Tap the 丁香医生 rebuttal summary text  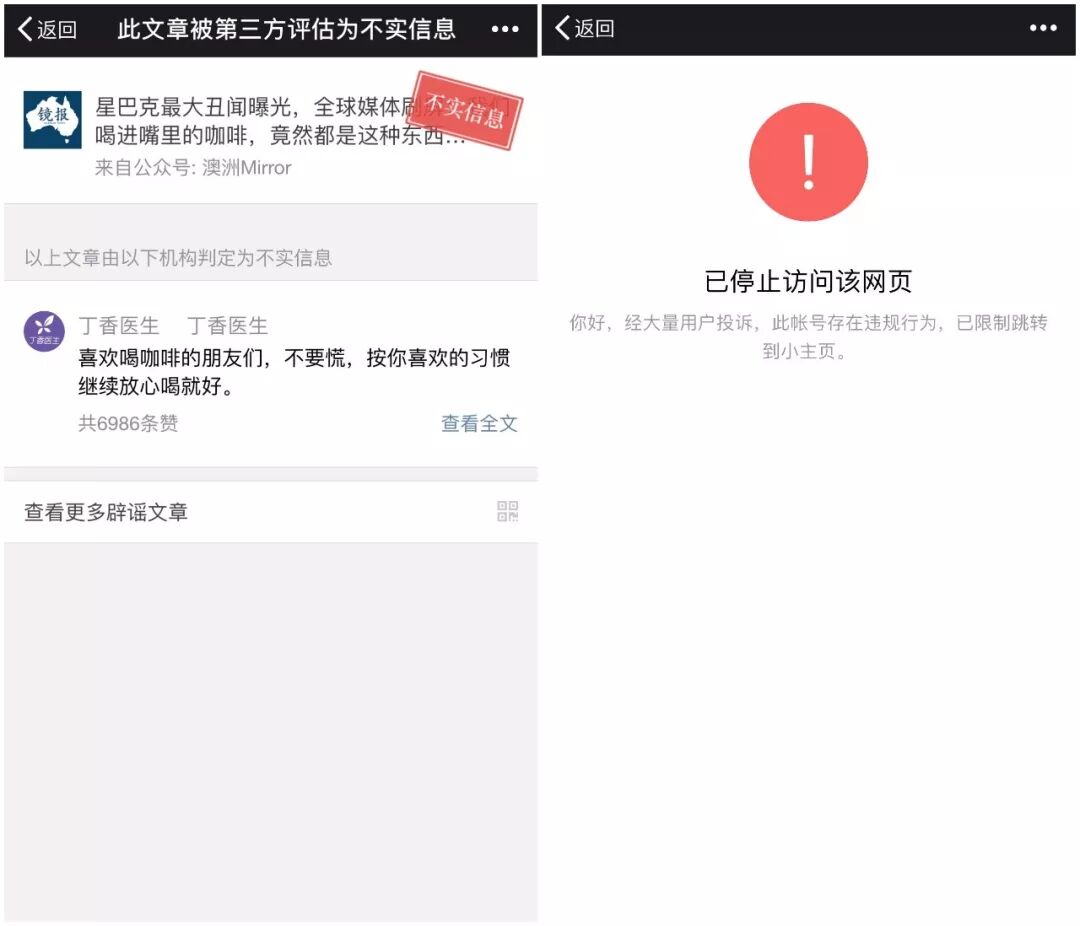coord(294,372)
